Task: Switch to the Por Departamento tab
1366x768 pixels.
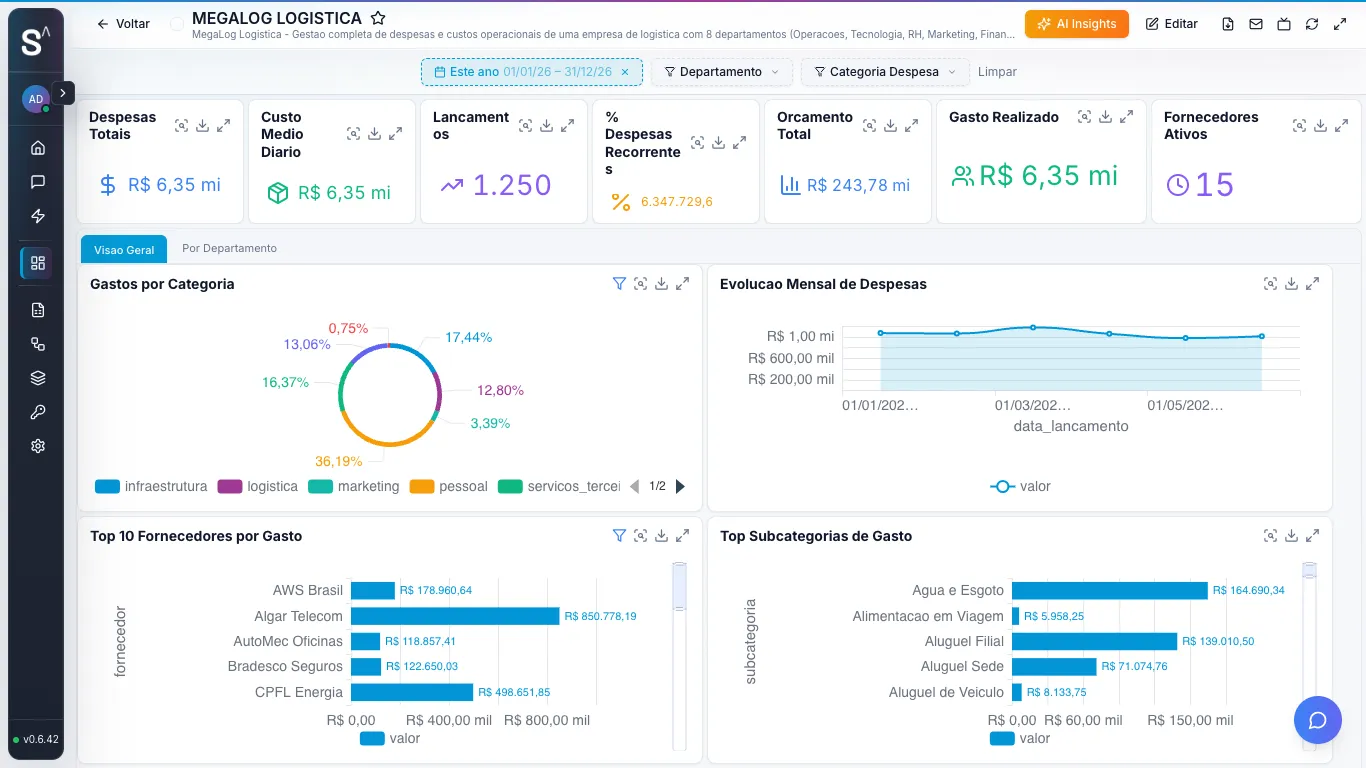Action: pyautogui.click(x=229, y=249)
